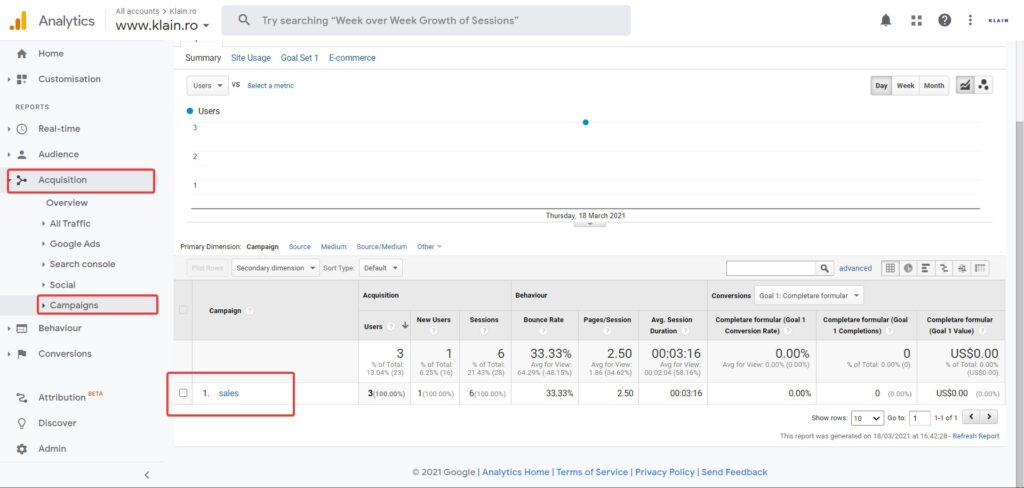The width and height of the screenshot is (1024, 488).
Task: Click the Discover lightbulb icon
Action: point(22,423)
